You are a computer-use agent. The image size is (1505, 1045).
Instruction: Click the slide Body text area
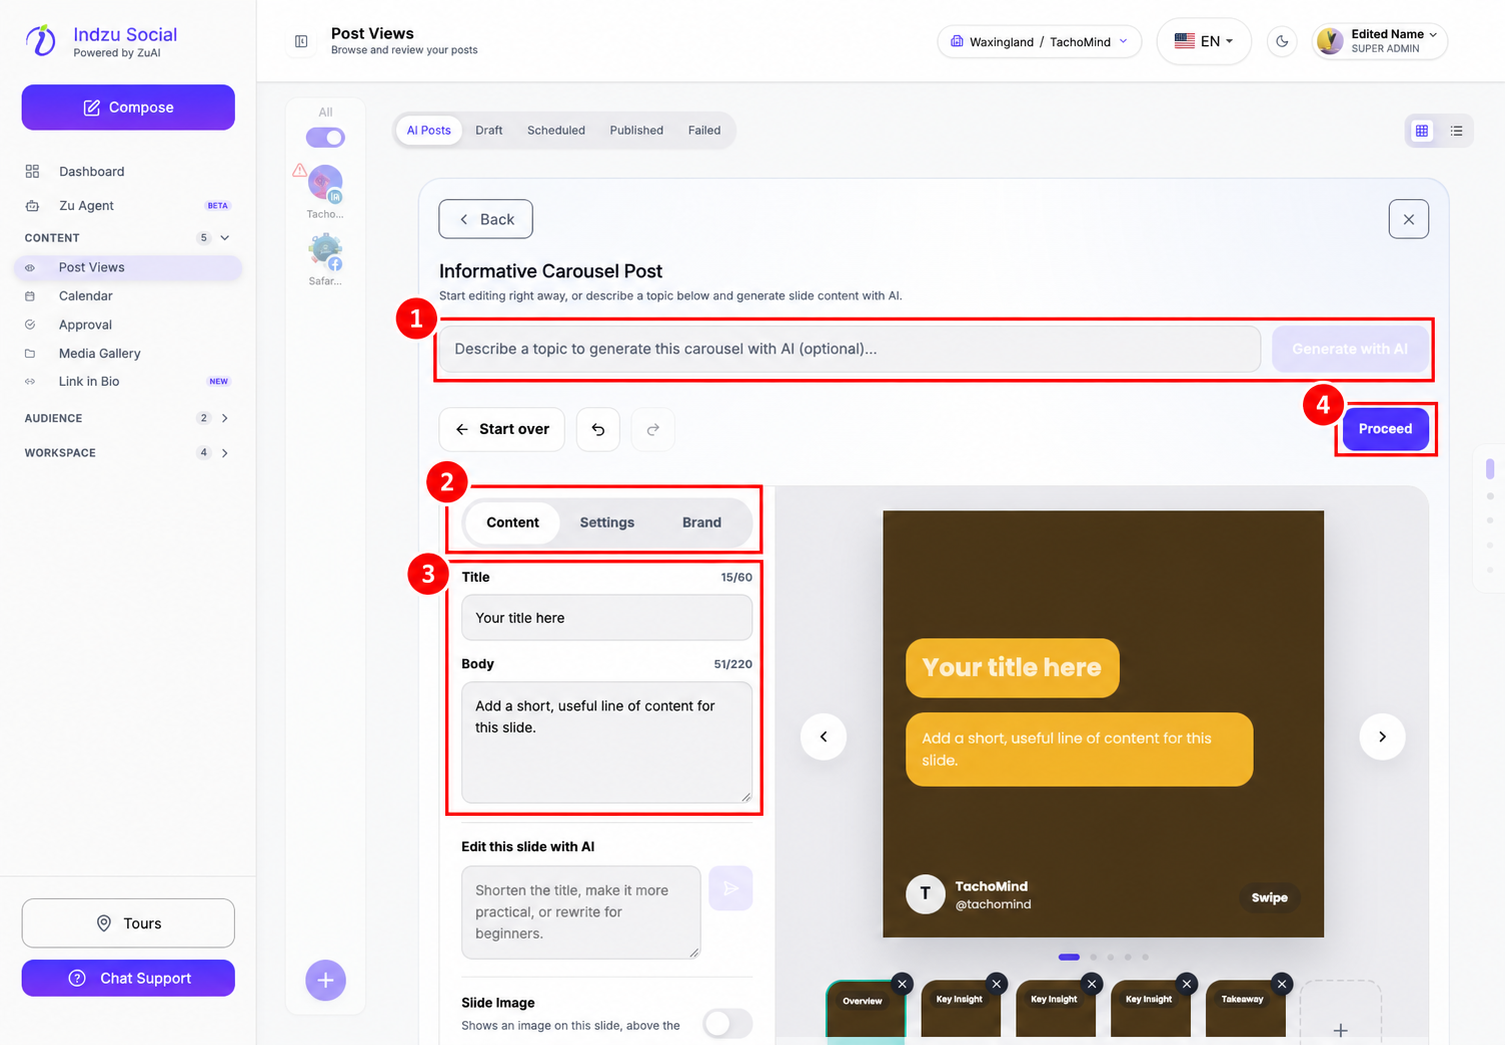607,742
